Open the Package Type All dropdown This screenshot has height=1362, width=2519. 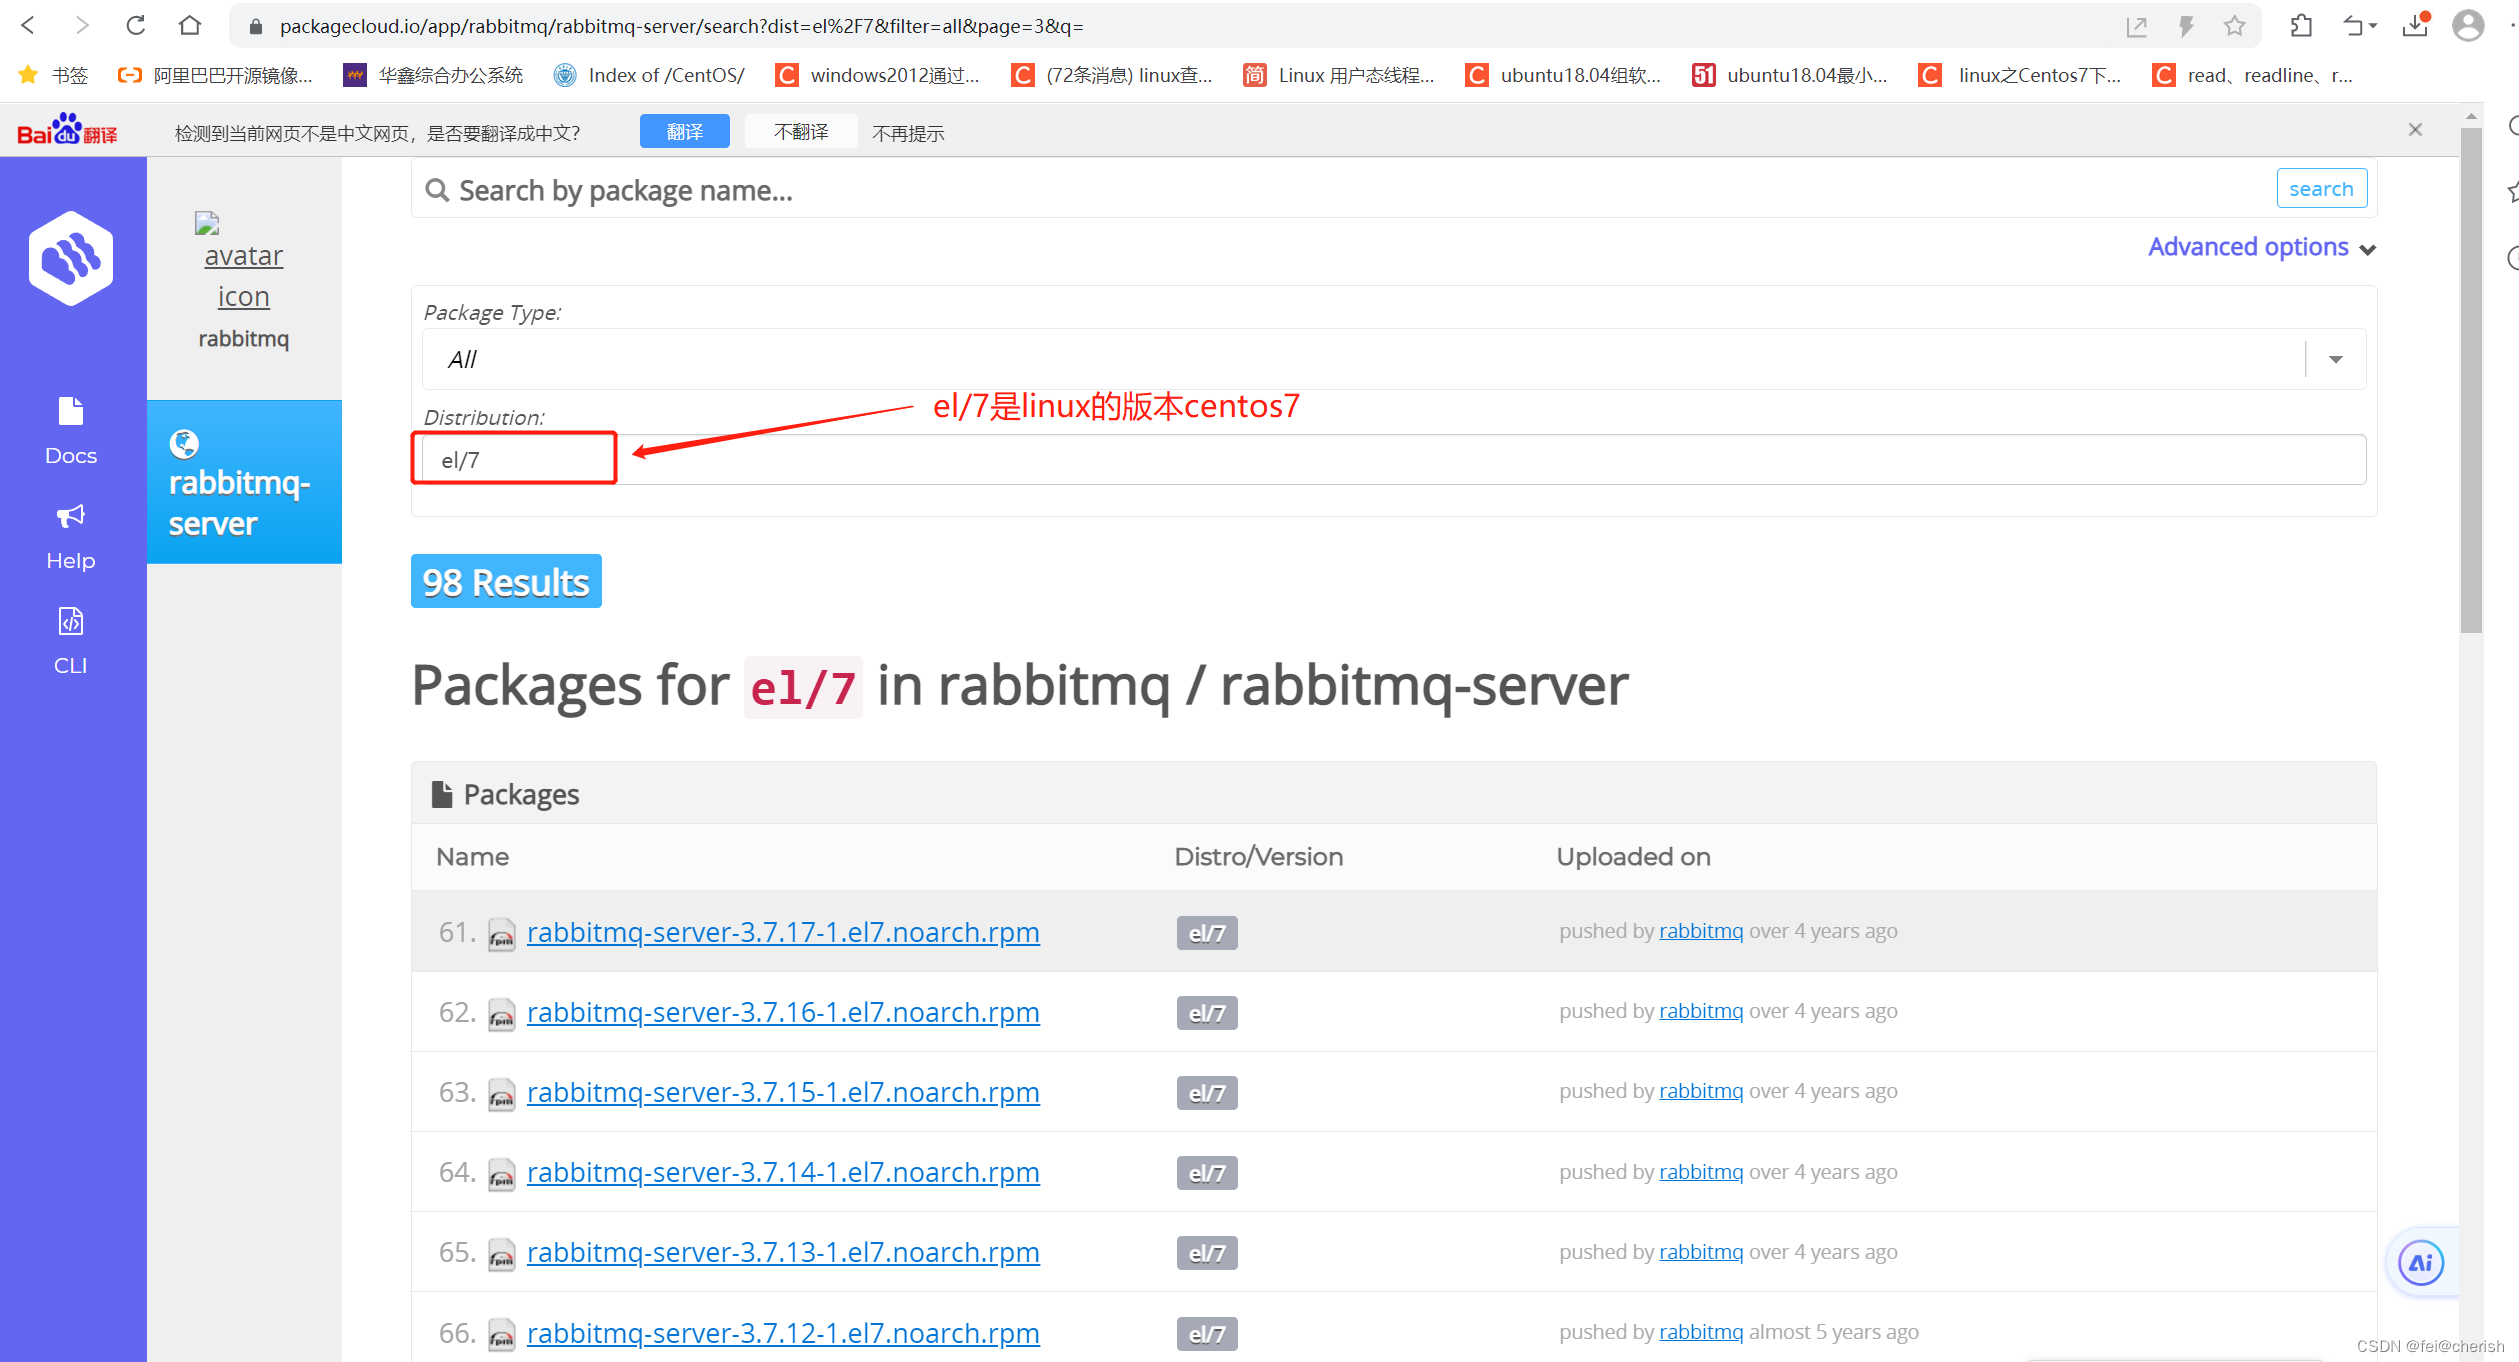[1393, 359]
